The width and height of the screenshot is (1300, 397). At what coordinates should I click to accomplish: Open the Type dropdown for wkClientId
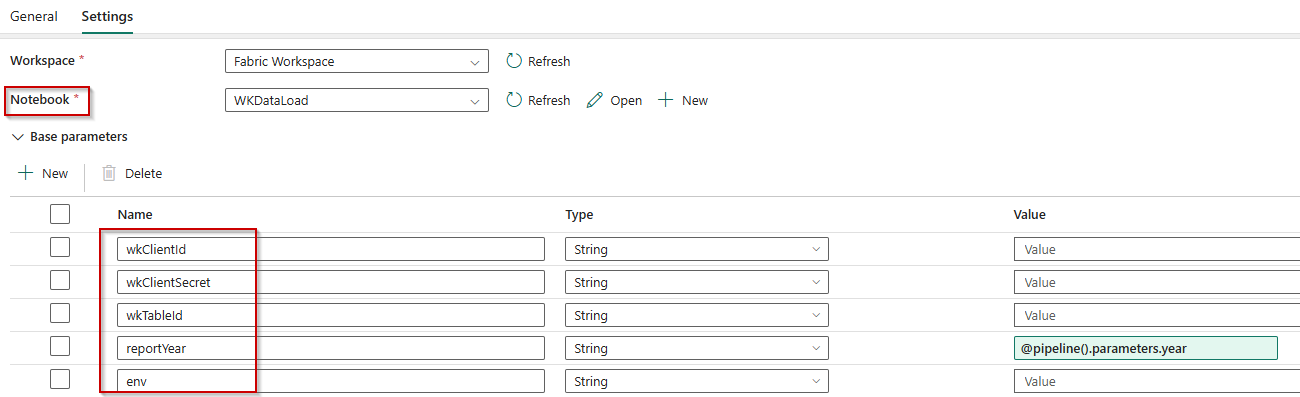pos(697,249)
